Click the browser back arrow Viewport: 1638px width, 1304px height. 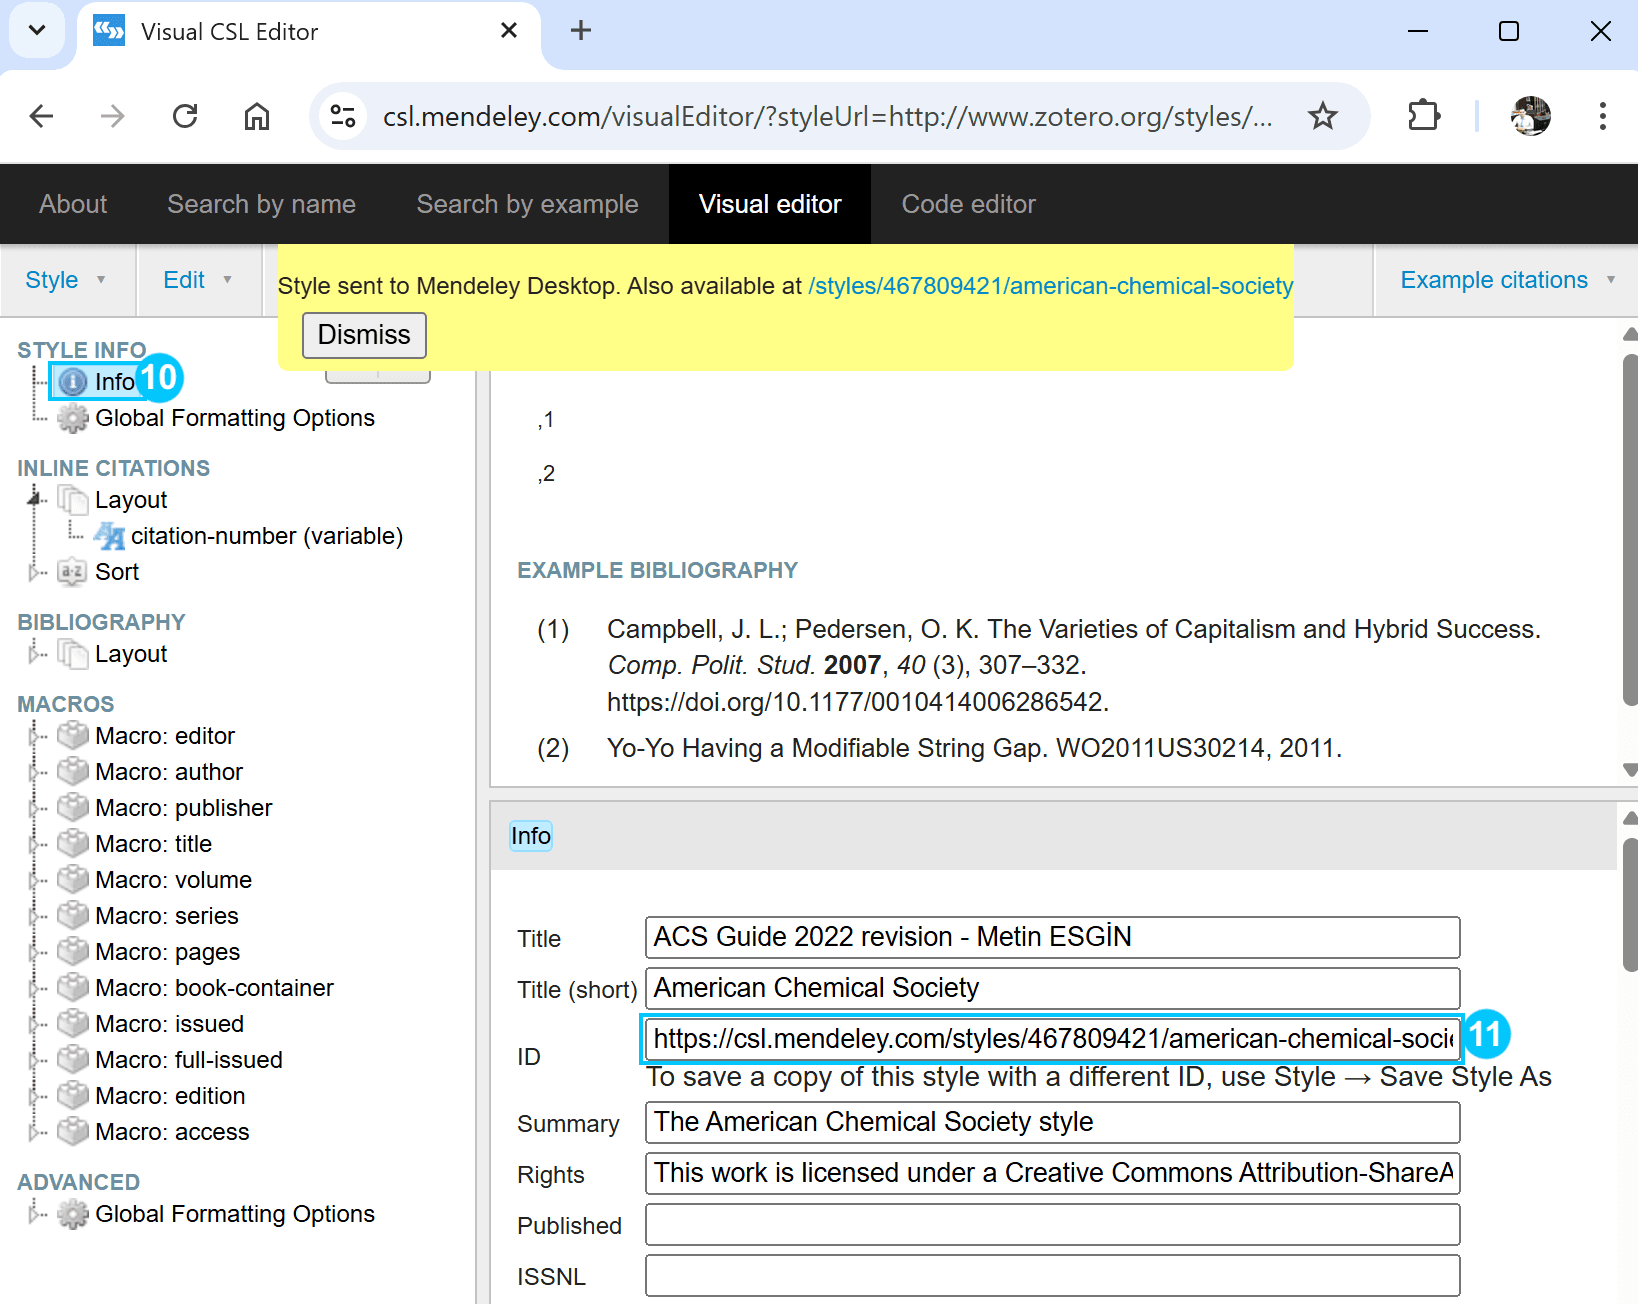pos(42,116)
